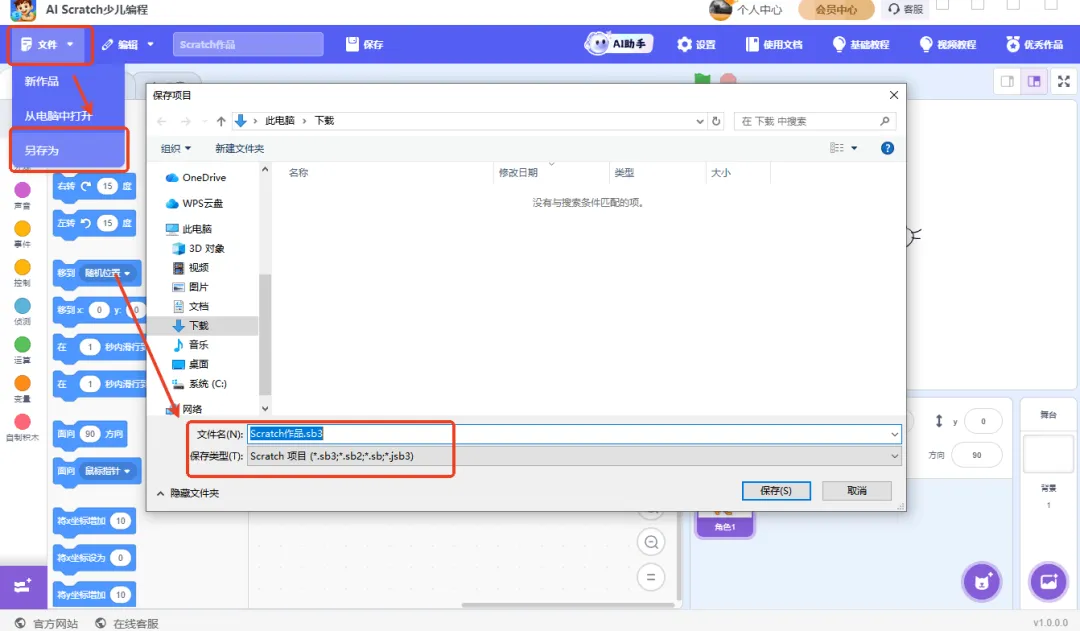The image size is (1080, 631).
Task: Click the user avatar next to 个人中心
Action: 720,10
